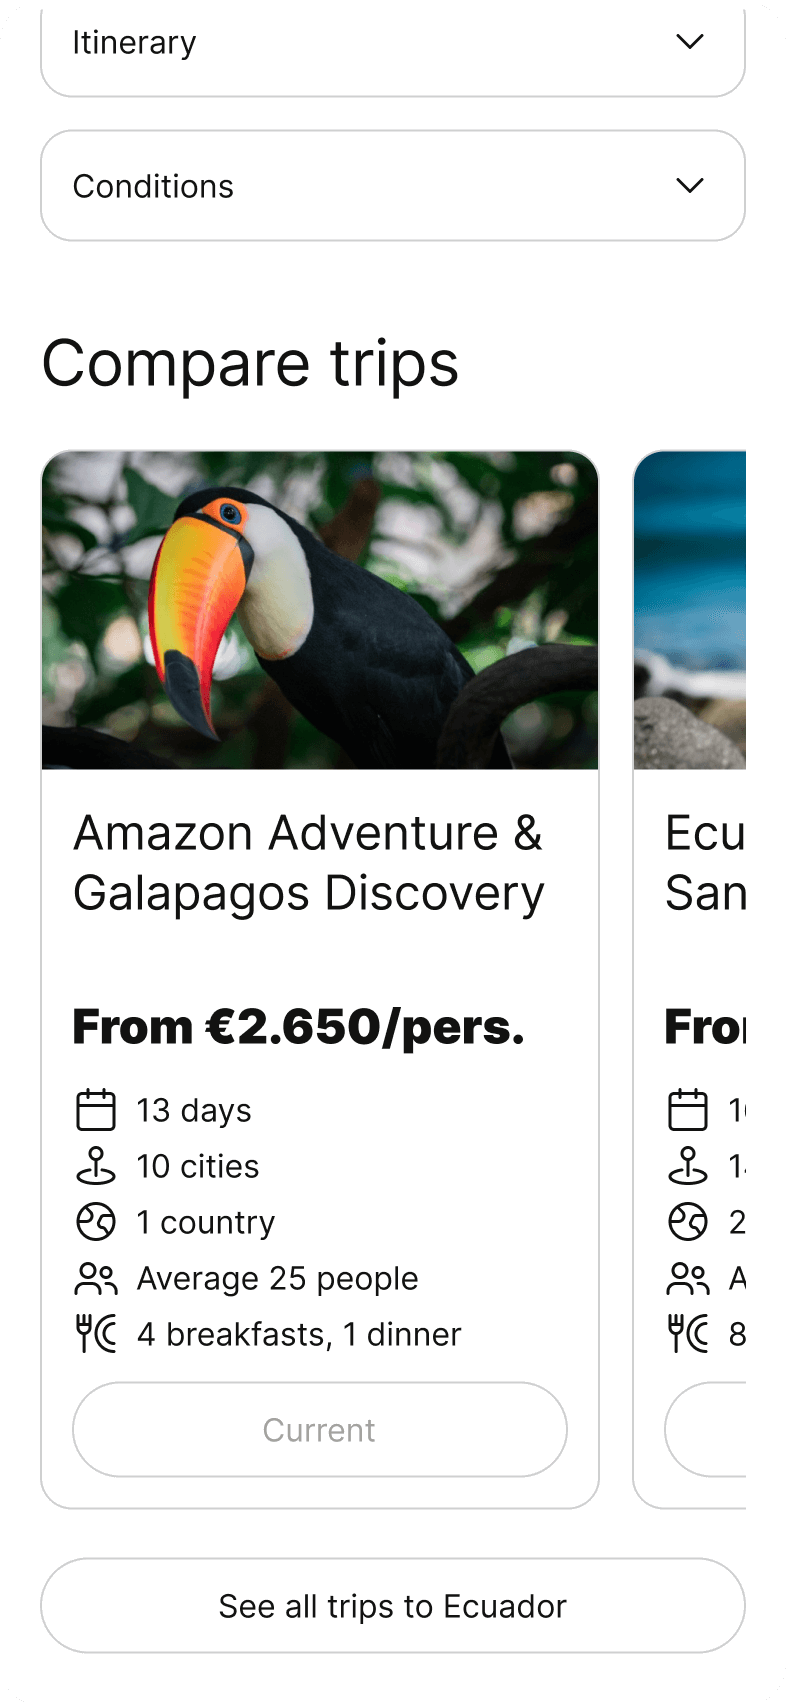Viewport: 786px width, 1705px height.
Task: Open the Amazon Adventure & Galapagos Discovery title
Action: pyautogui.click(x=309, y=863)
